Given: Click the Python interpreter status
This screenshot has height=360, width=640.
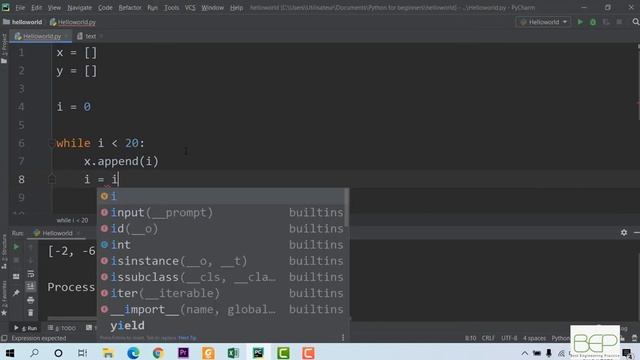Looking at the screenshot, I should [561, 338].
